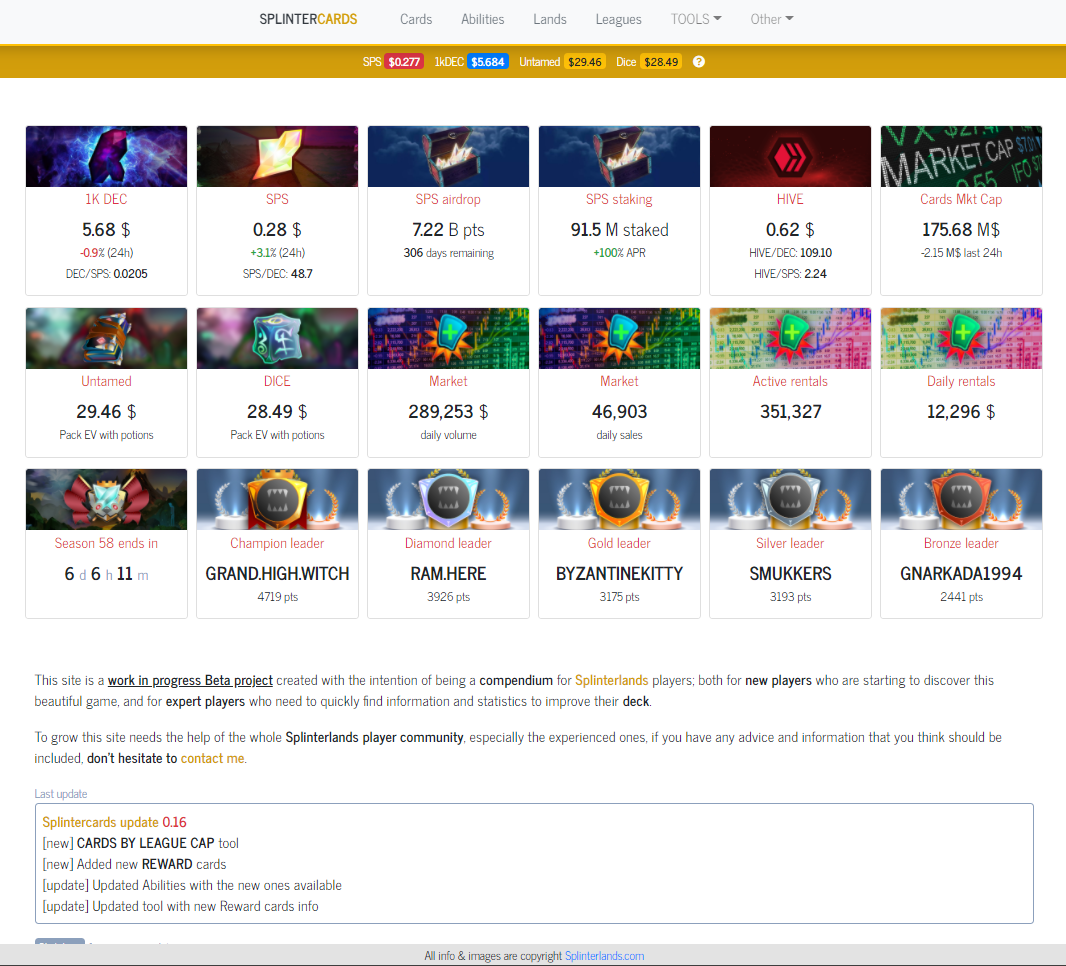Follow the Splinterlands link in the intro paragraph
1066x966 pixels.
(612, 680)
